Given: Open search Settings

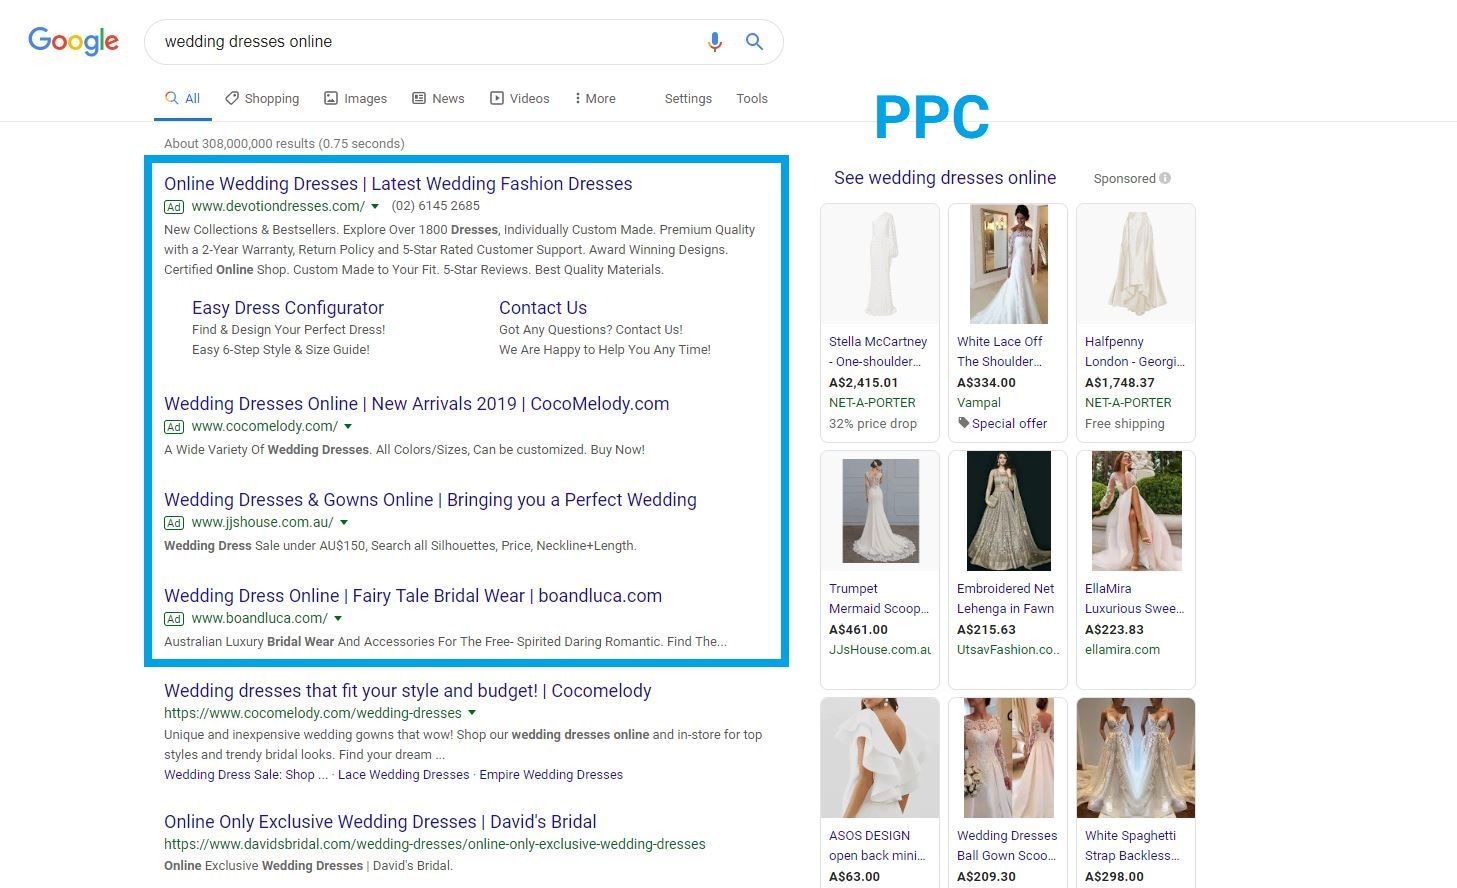Looking at the screenshot, I should (x=688, y=98).
